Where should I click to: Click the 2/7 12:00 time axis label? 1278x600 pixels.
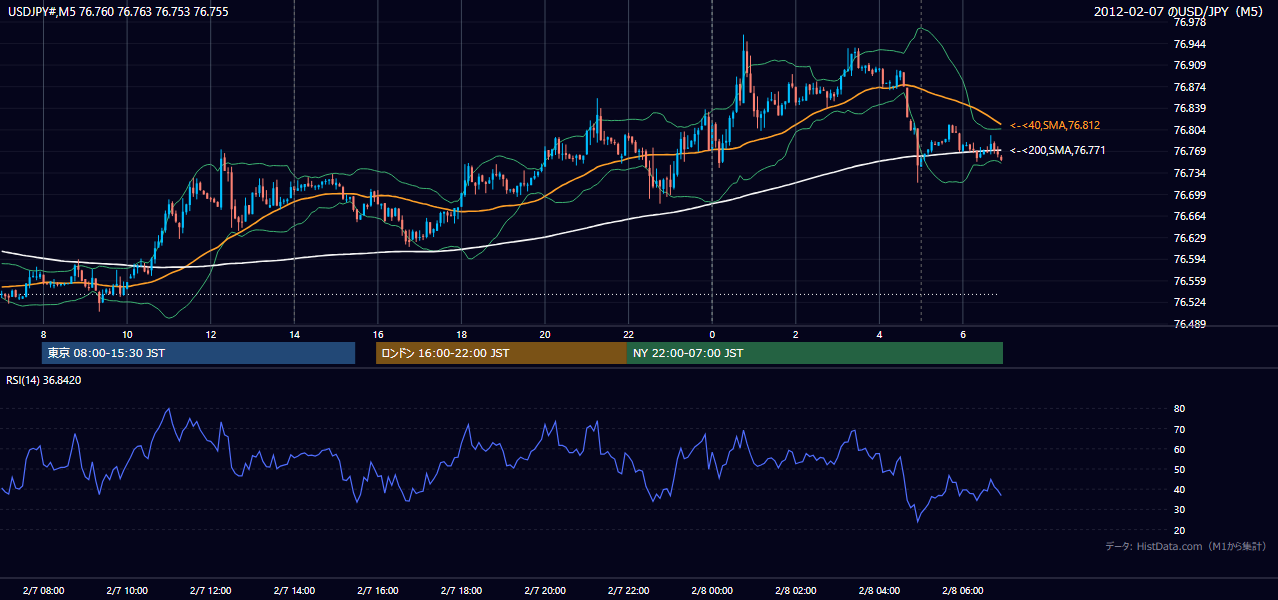(x=210, y=590)
